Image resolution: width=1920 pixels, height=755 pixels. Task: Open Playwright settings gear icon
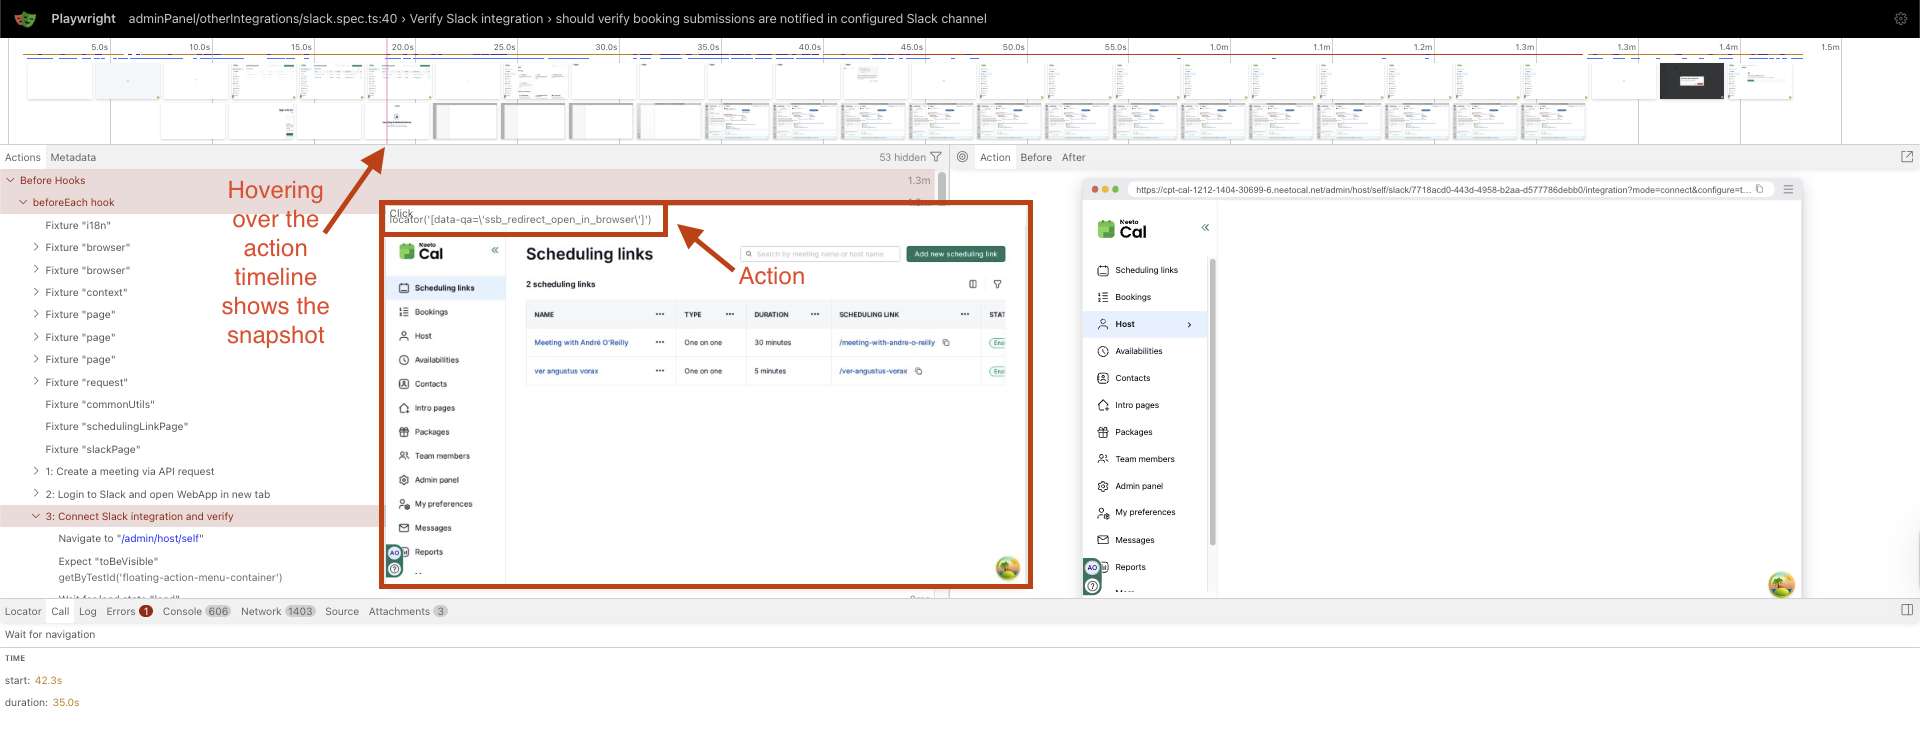pos(1900,19)
